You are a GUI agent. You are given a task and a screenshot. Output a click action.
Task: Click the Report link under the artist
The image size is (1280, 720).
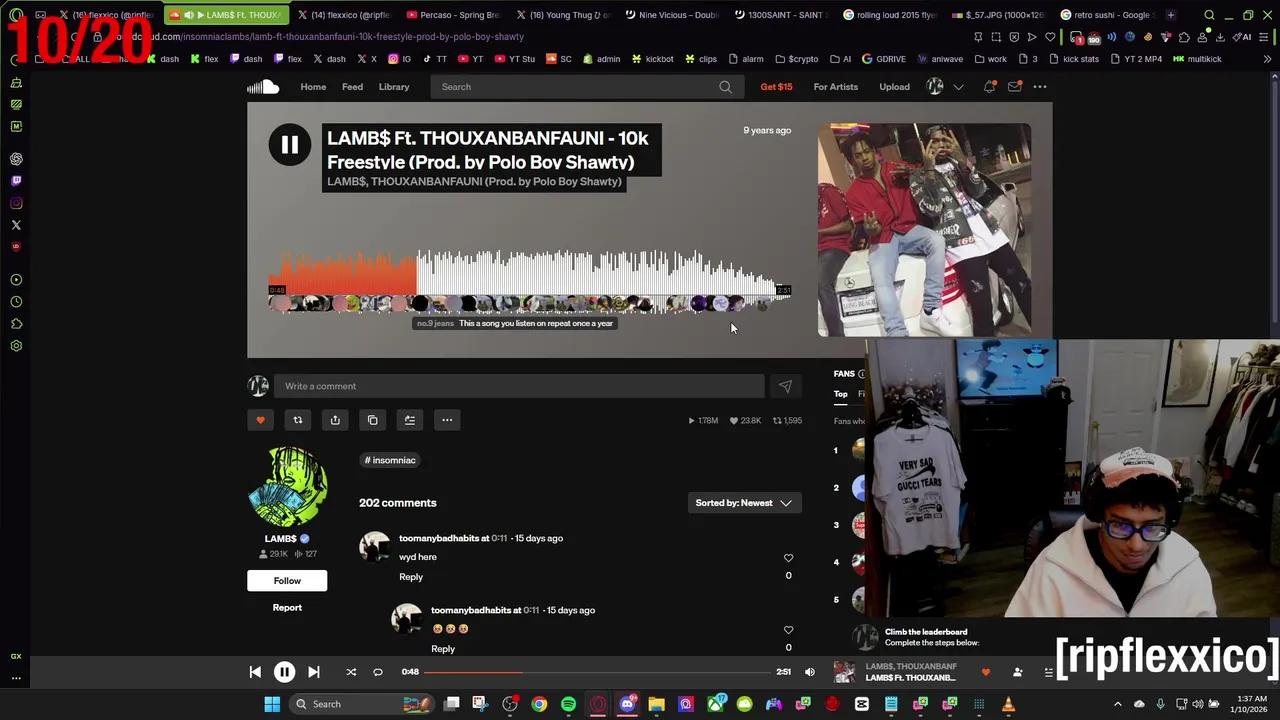coord(287,608)
